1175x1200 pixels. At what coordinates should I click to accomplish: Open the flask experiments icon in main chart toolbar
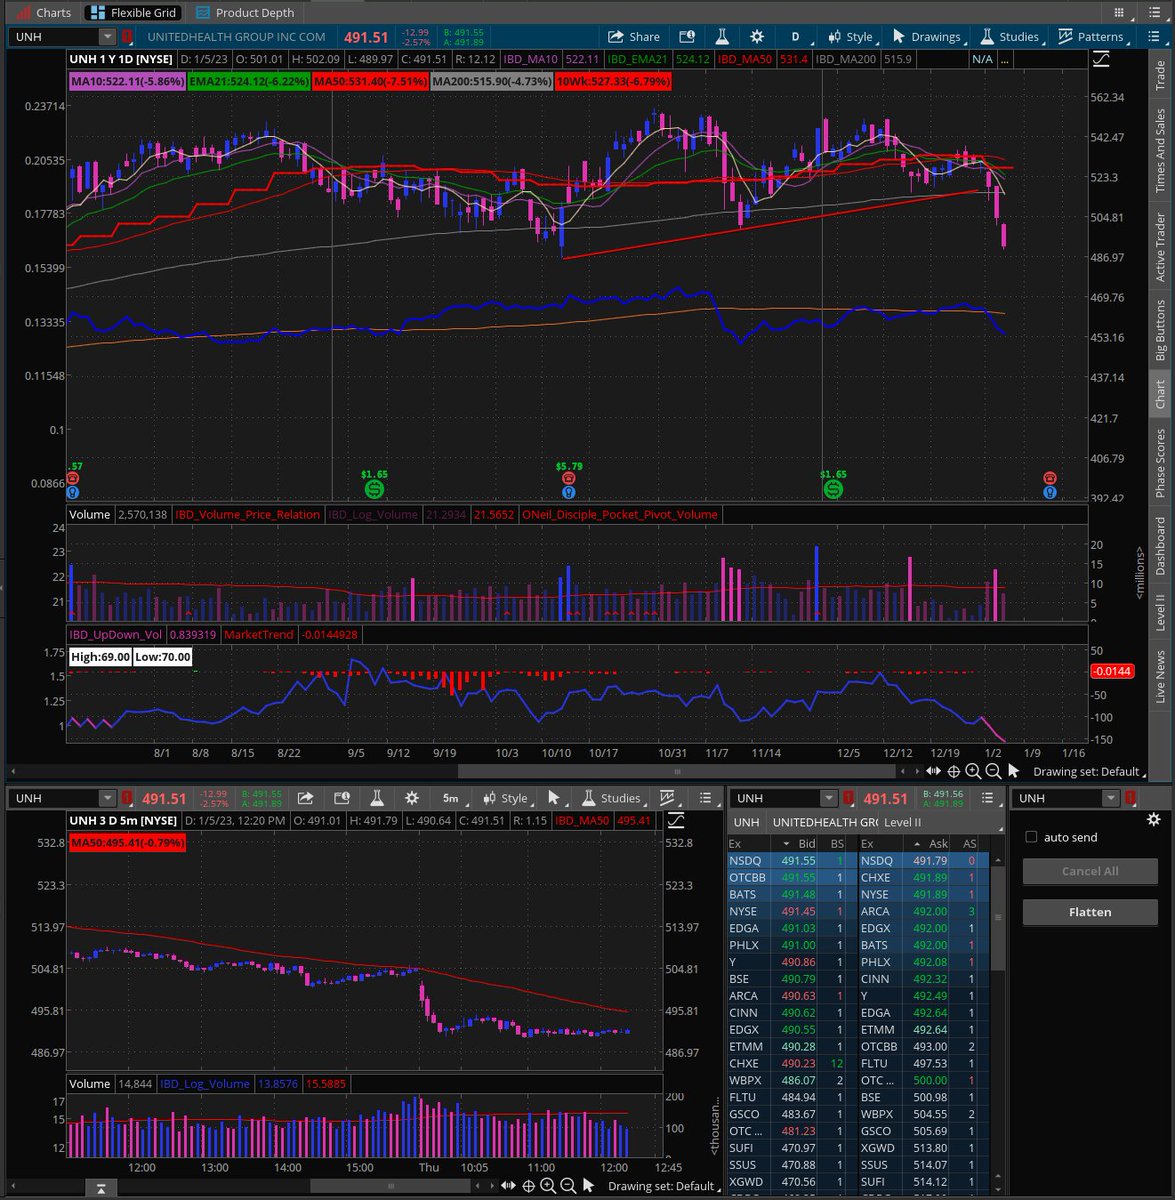pyautogui.click(x=721, y=37)
